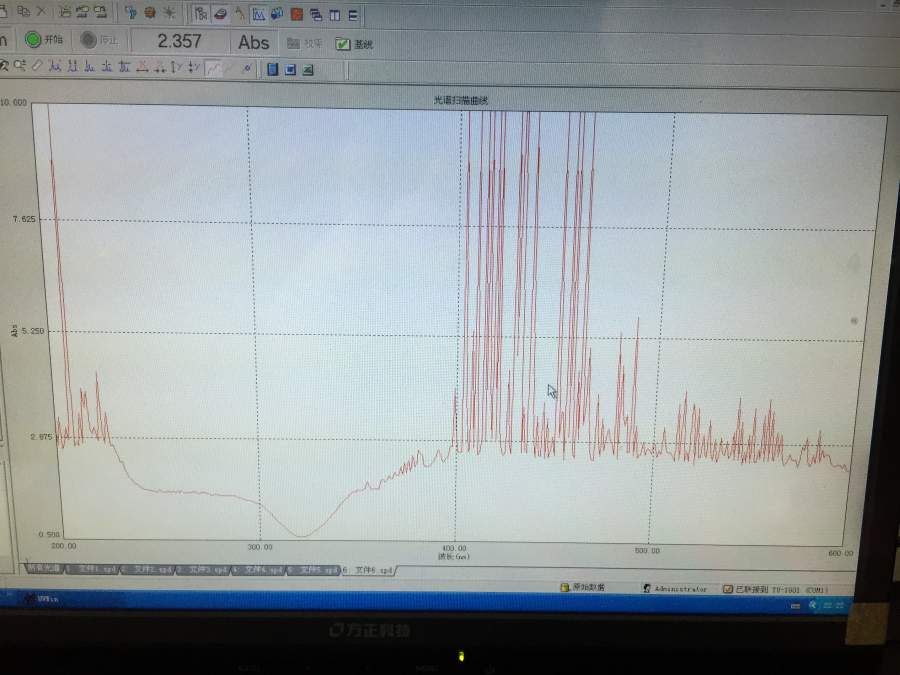Click the 原始数据 raw data status item
Screen dimensions: 900x675
tap(583, 587)
